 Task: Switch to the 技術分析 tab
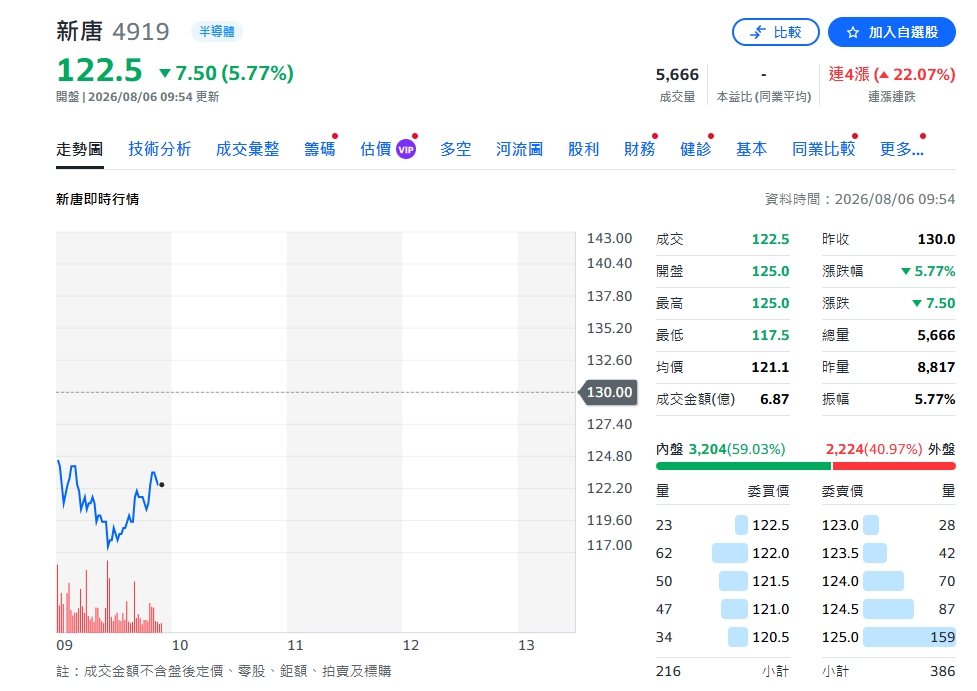[x=160, y=150]
